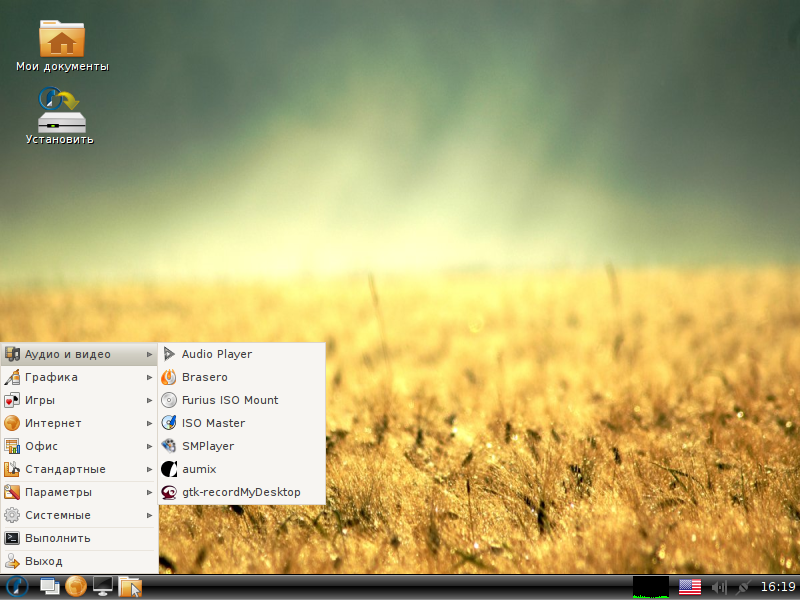Click the 16:19 clock on taskbar
800x600 pixels.
point(778,587)
